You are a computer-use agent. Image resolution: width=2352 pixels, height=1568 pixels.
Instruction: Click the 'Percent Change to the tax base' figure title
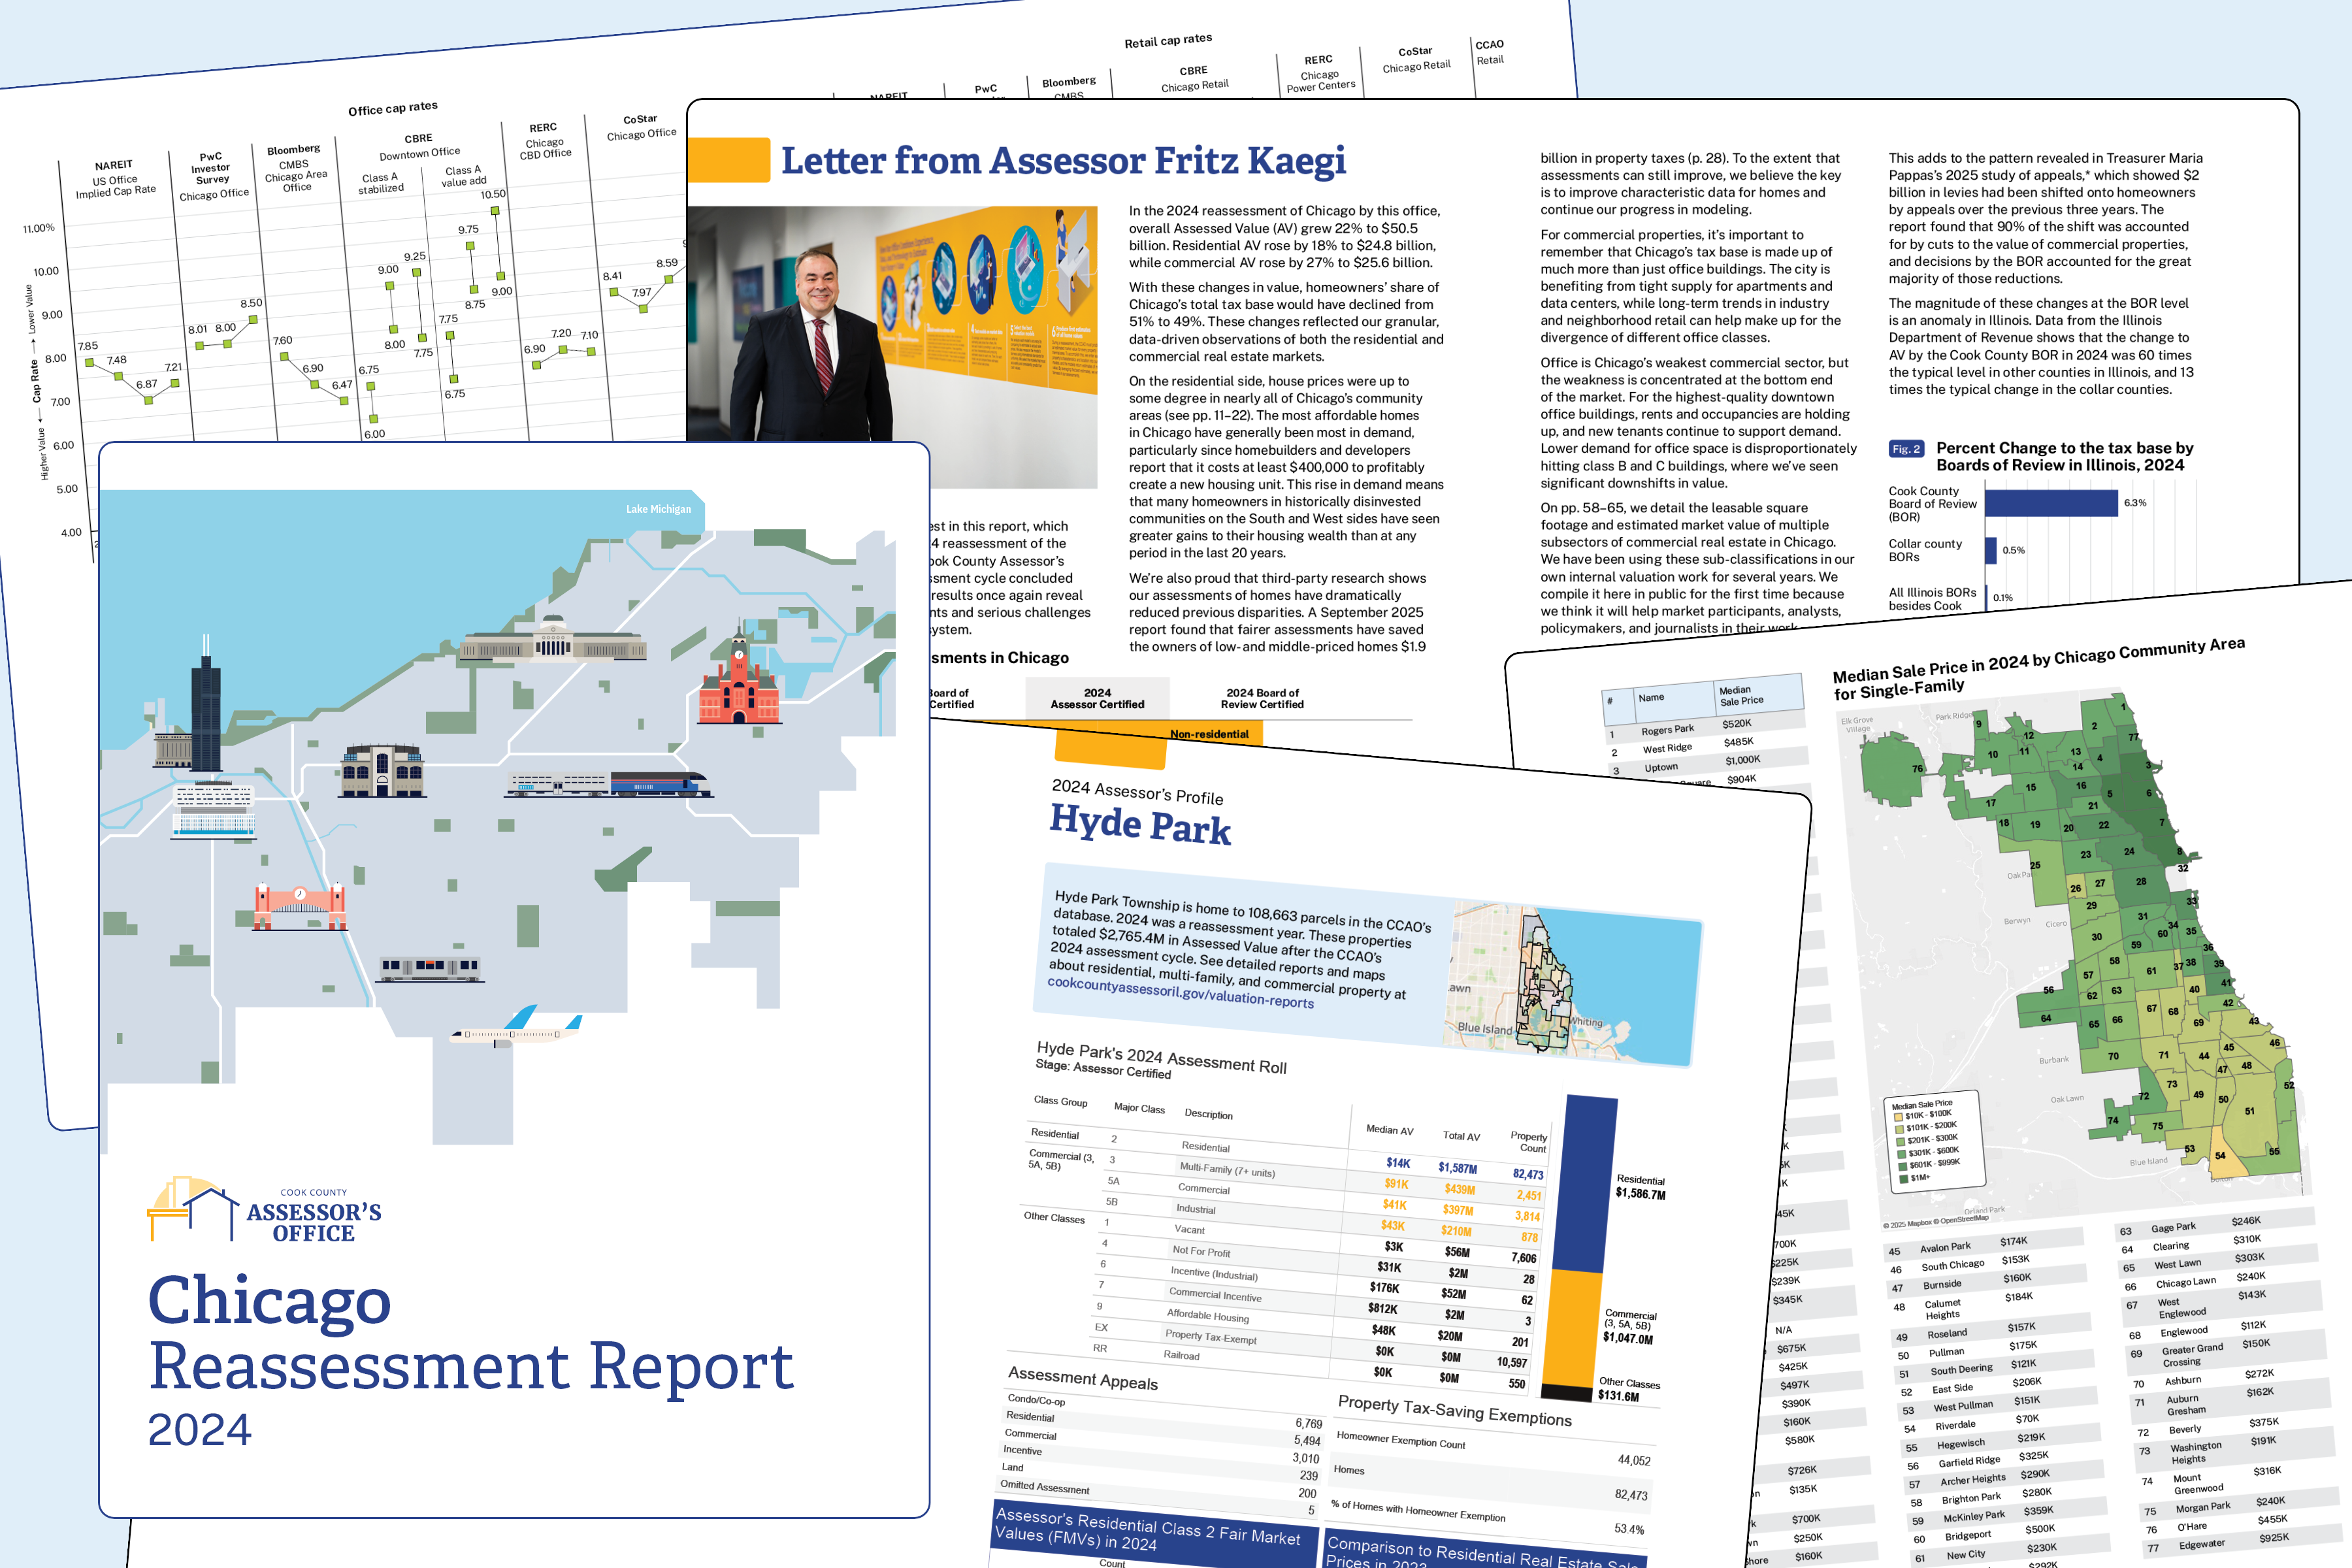click(x=2064, y=456)
